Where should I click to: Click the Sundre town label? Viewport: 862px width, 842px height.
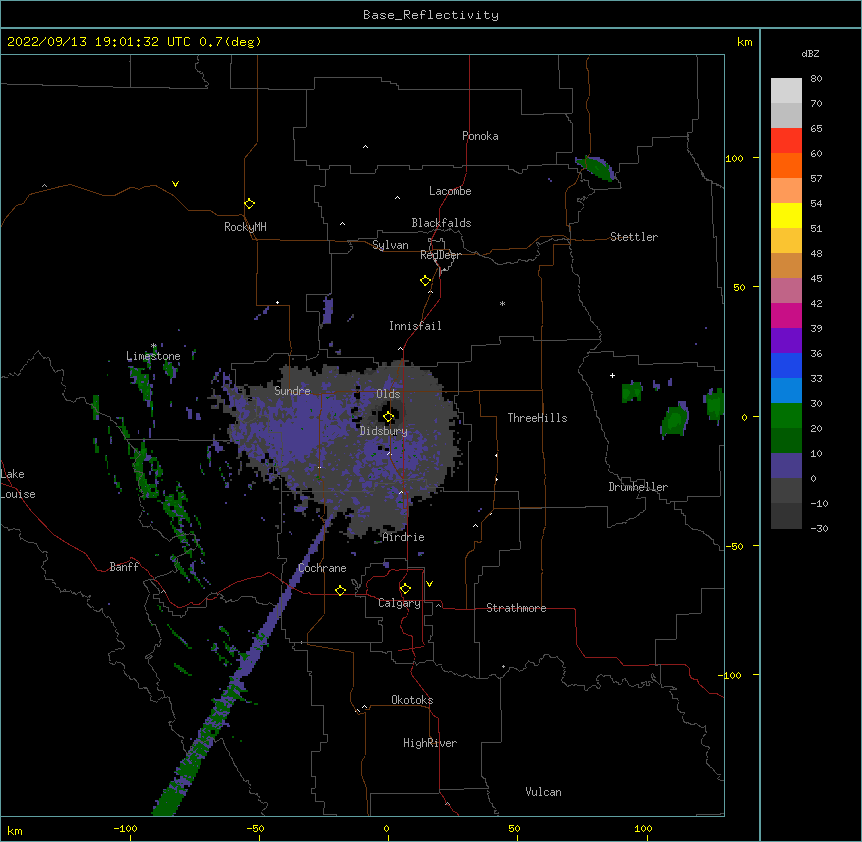click(292, 391)
